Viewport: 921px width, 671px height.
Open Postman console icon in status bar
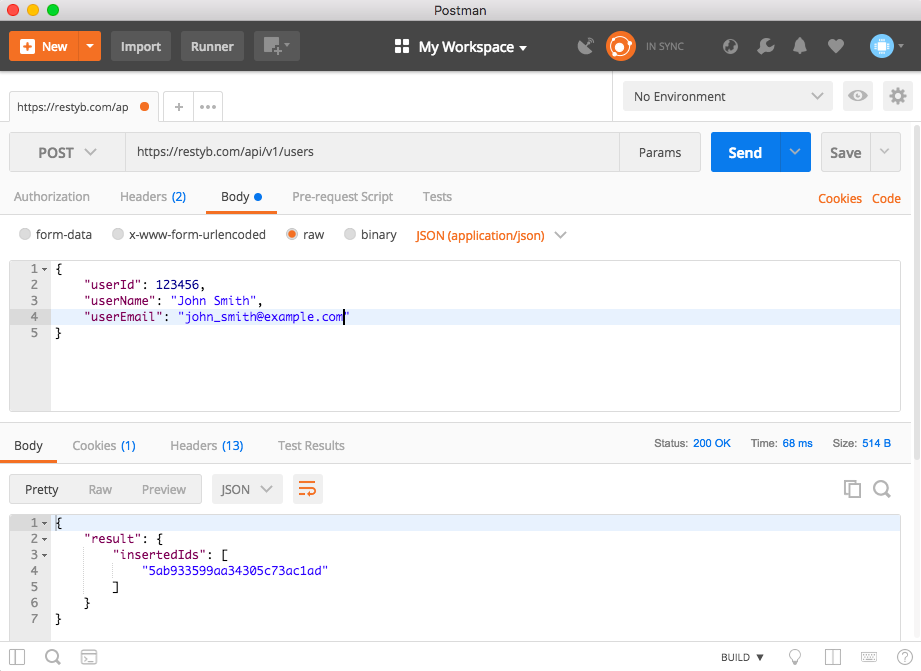89,657
